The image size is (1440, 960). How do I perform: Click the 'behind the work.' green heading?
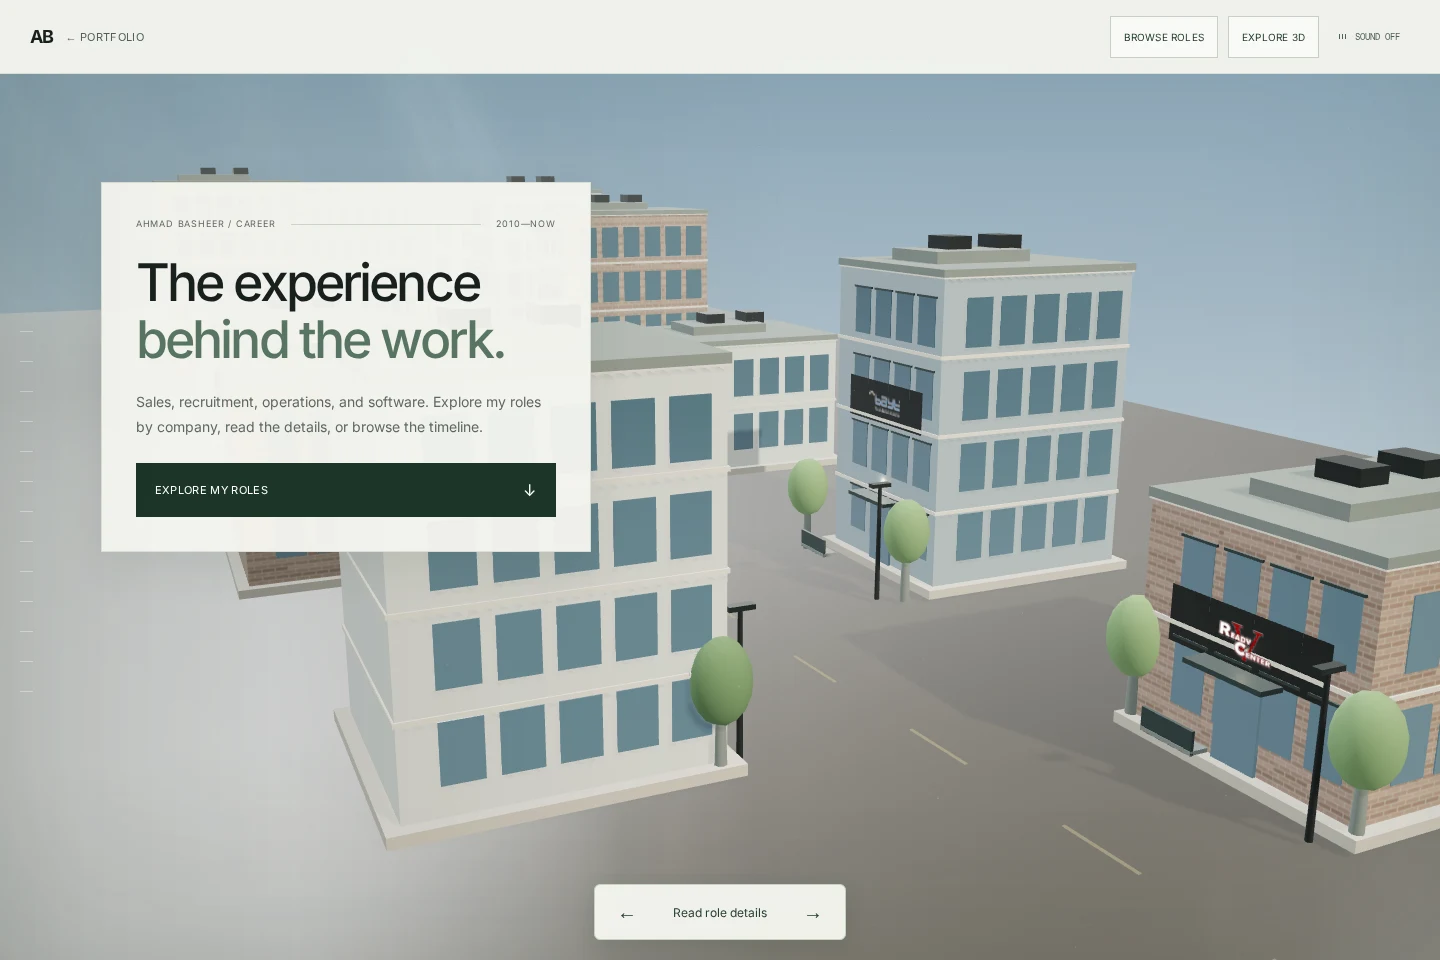(320, 340)
